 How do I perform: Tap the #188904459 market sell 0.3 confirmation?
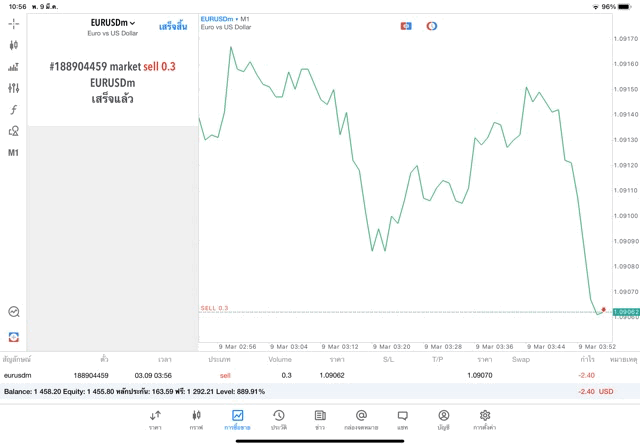(113, 67)
